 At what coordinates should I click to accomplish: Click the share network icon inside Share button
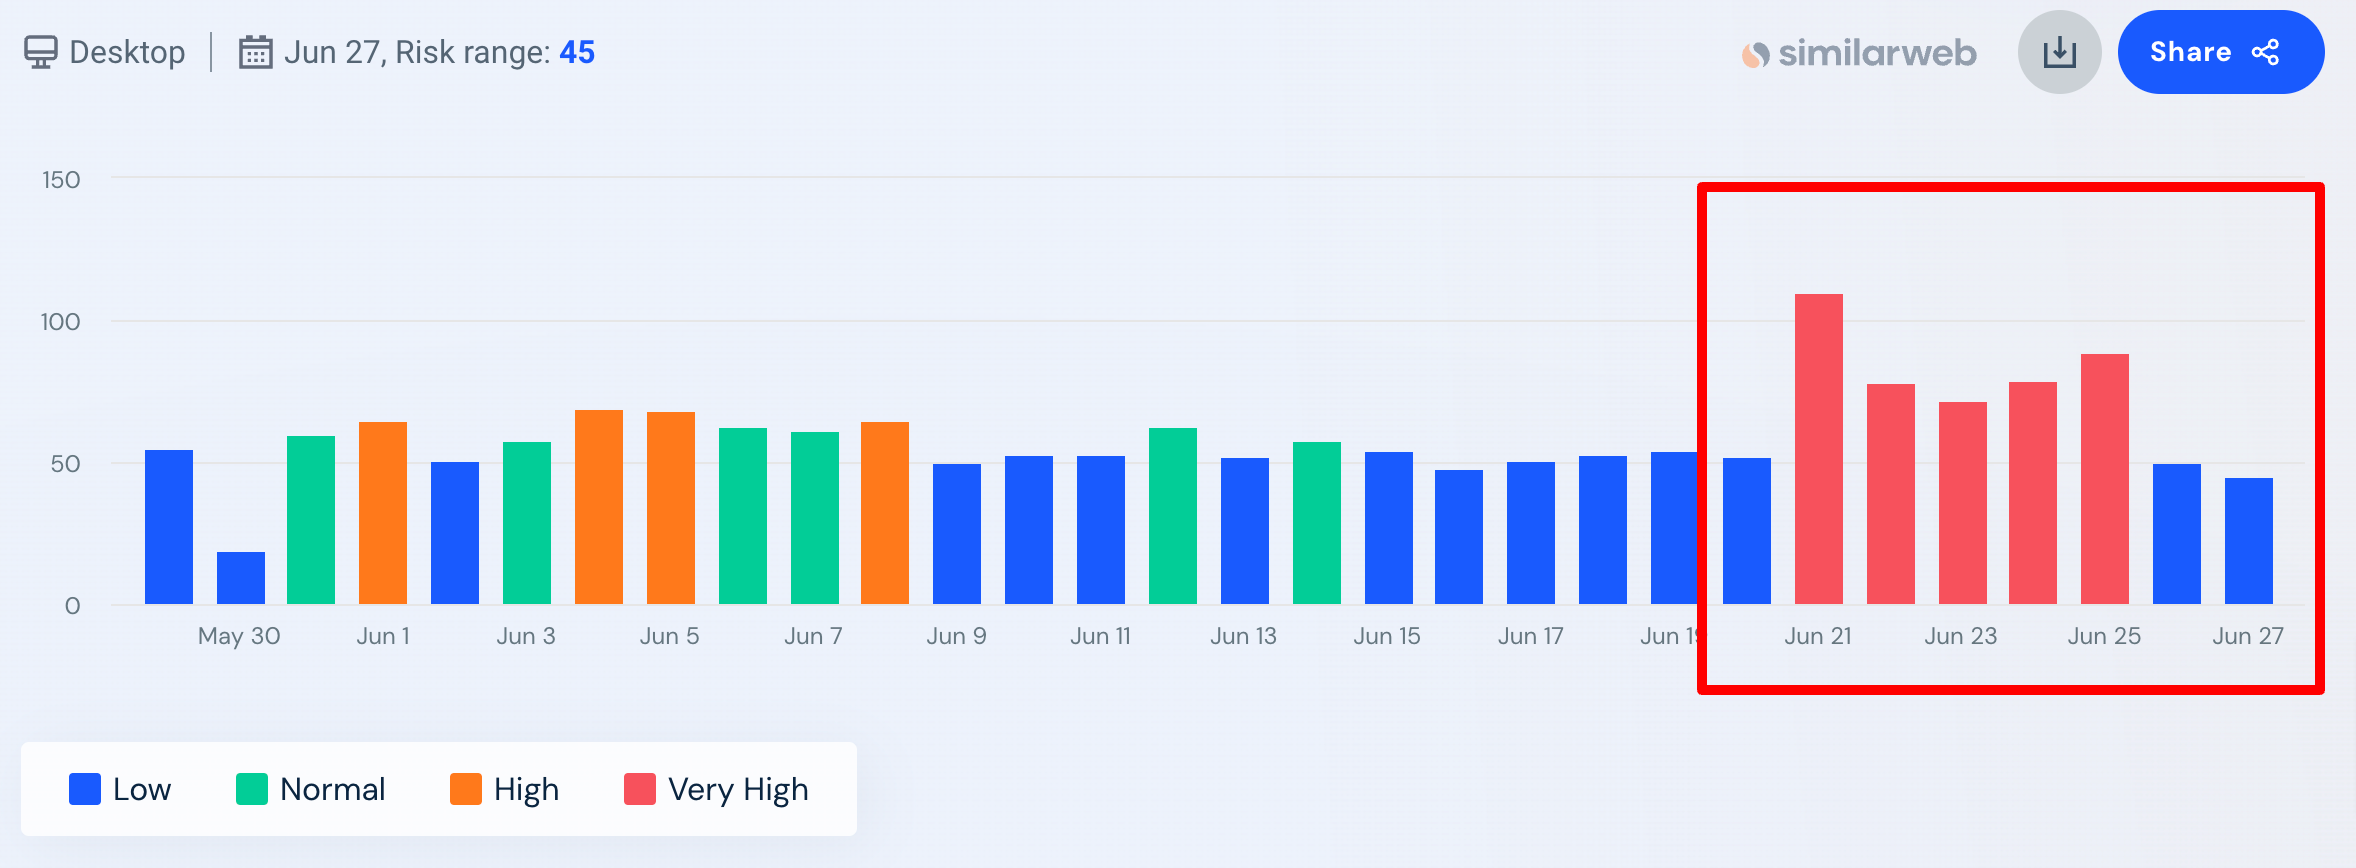point(2266,52)
